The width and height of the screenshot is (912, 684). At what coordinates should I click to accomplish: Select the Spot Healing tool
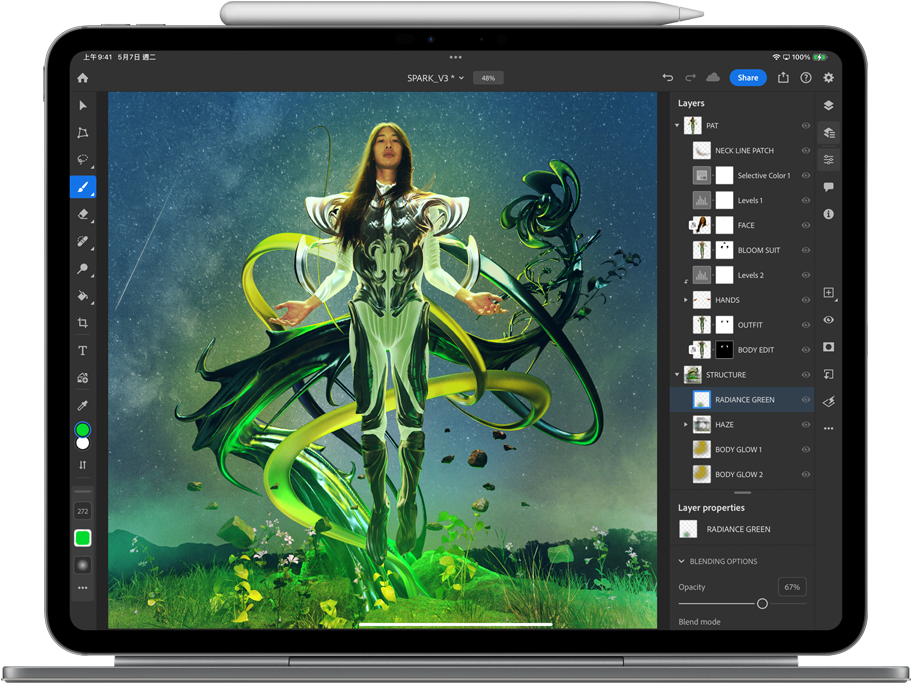pyautogui.click(x=83, y=241)
